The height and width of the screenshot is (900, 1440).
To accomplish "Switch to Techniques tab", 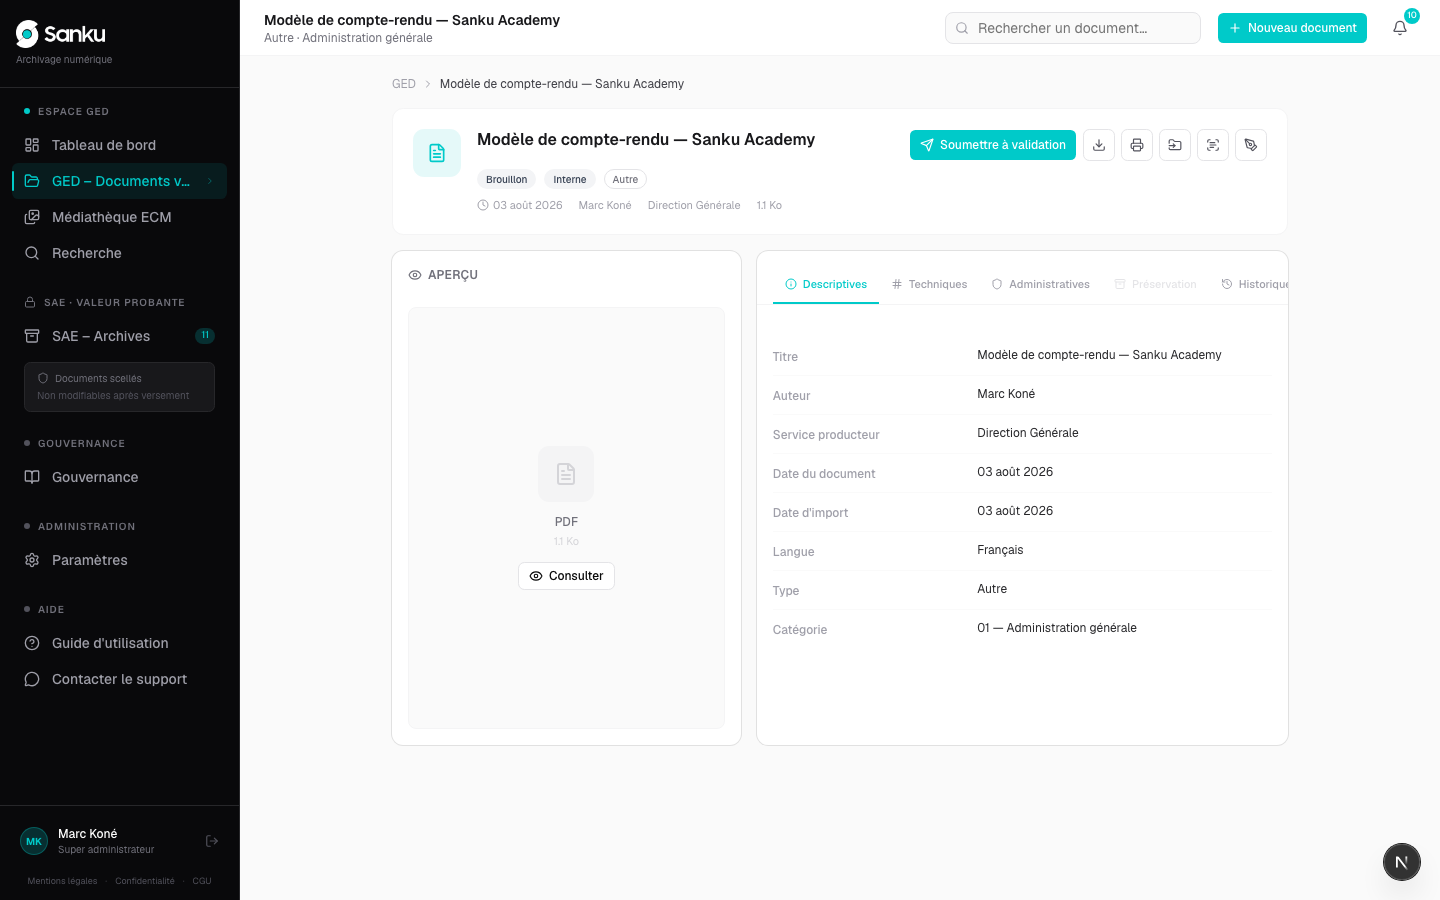I will coord(930,284).
